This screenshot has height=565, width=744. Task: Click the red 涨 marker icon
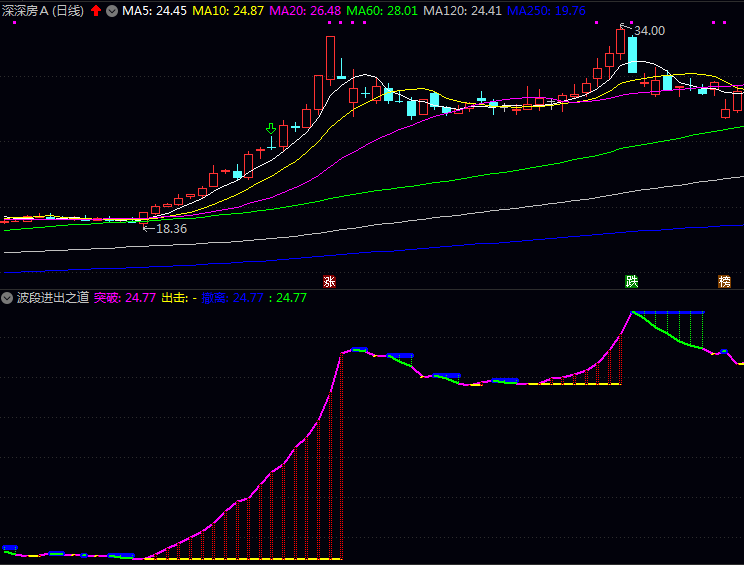click(x=329, y=282)
